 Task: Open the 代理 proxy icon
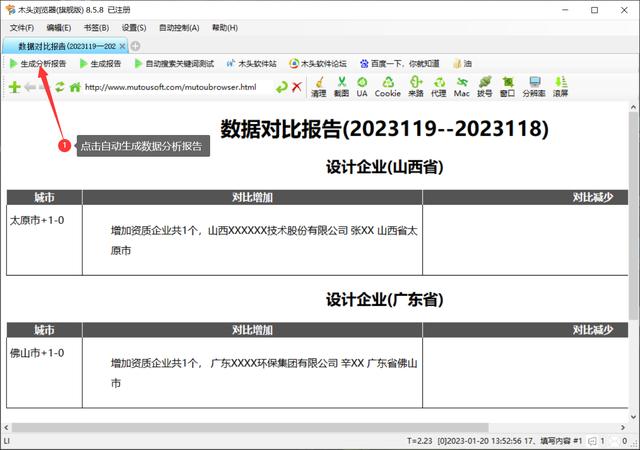439,87
